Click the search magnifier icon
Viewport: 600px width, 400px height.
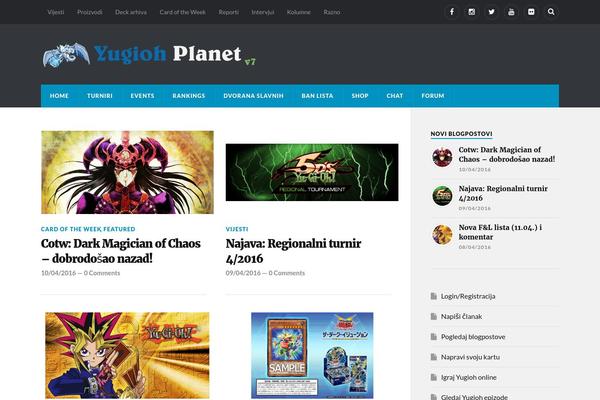[551, 12]
